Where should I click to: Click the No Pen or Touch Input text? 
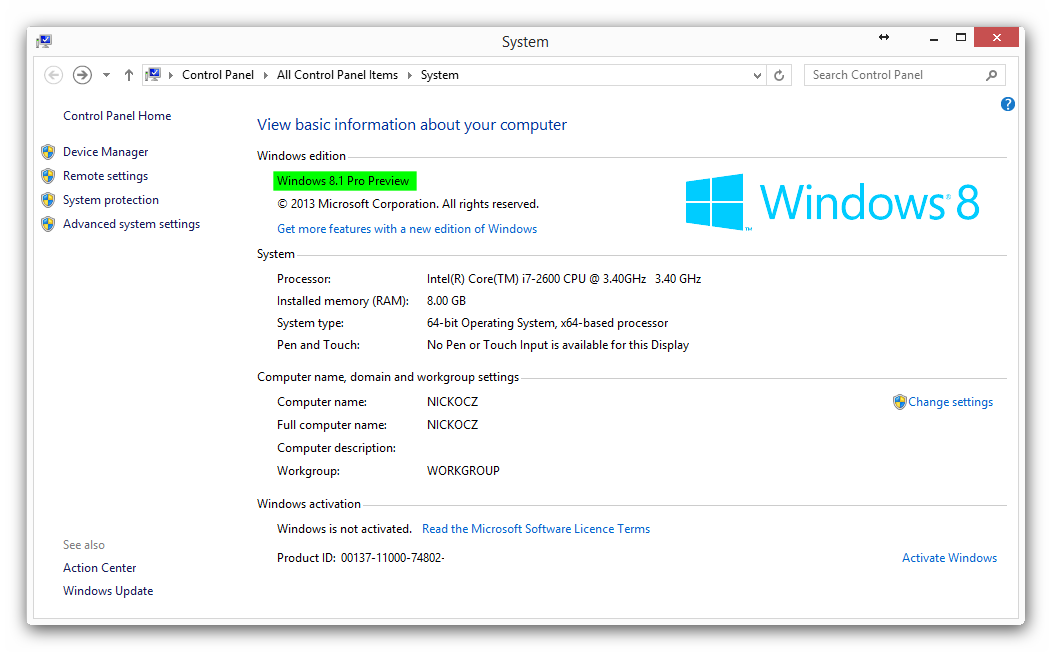(558, 345)
